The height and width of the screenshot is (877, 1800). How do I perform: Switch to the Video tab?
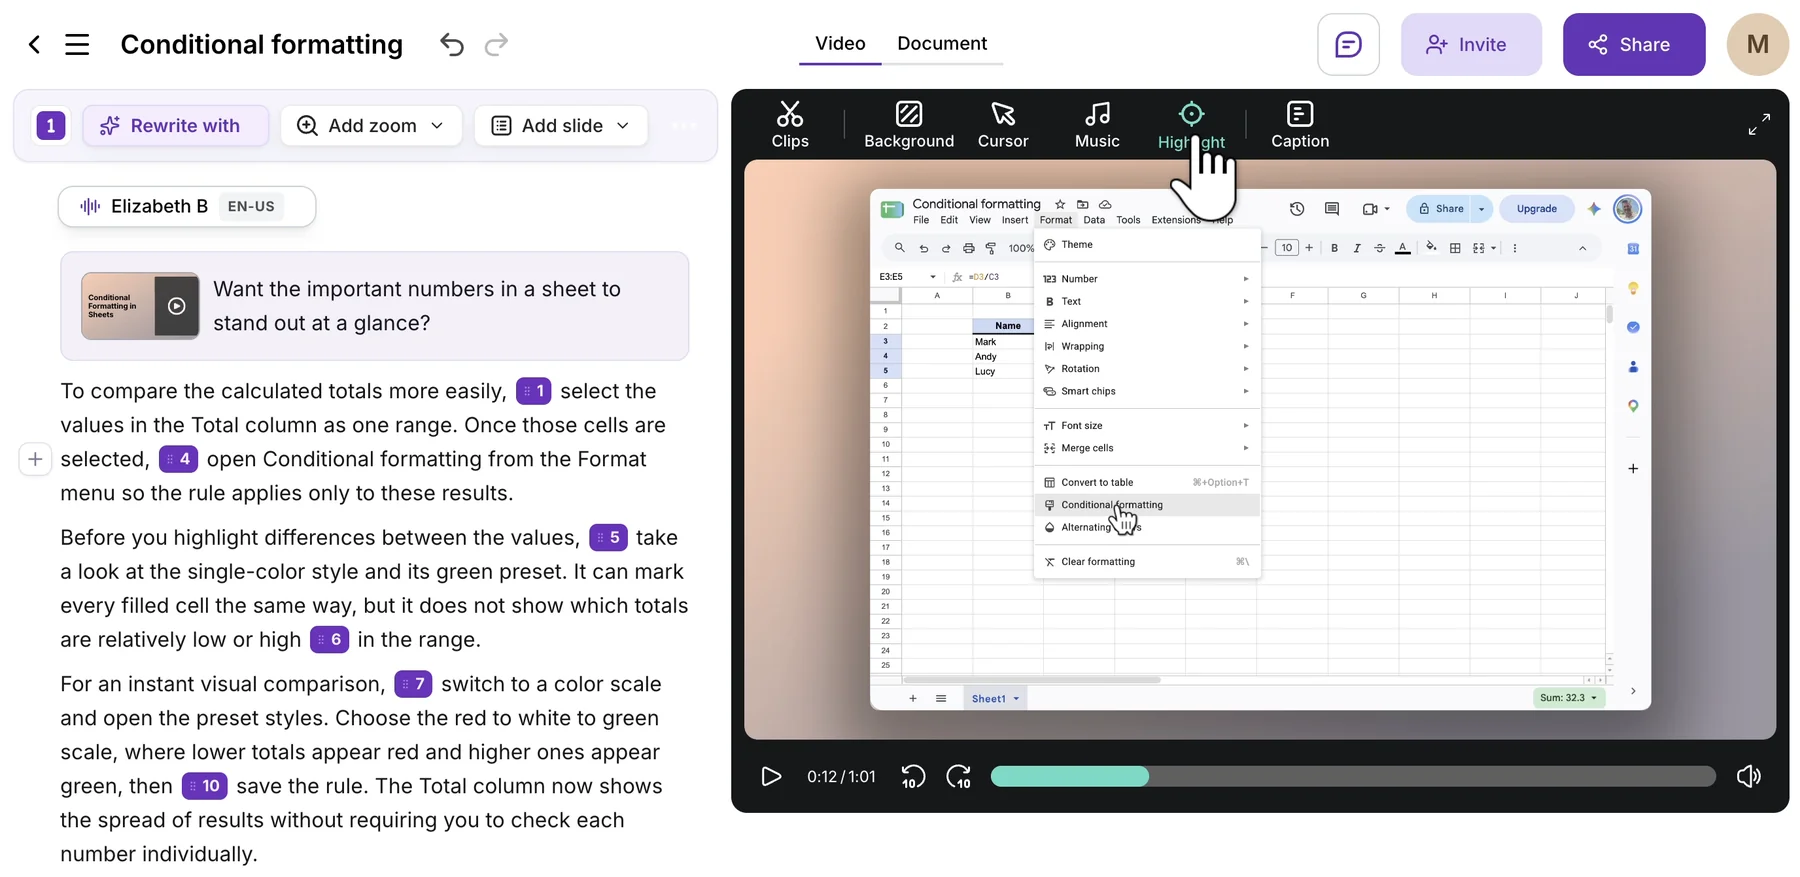click(840, 44)
